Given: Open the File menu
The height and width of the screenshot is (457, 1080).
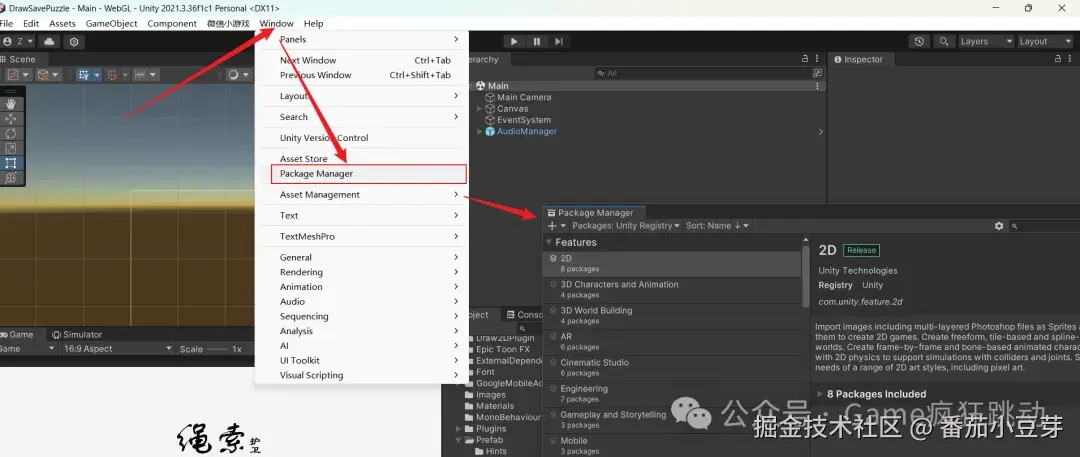Looking at the screenshot, I should [6, 23].
